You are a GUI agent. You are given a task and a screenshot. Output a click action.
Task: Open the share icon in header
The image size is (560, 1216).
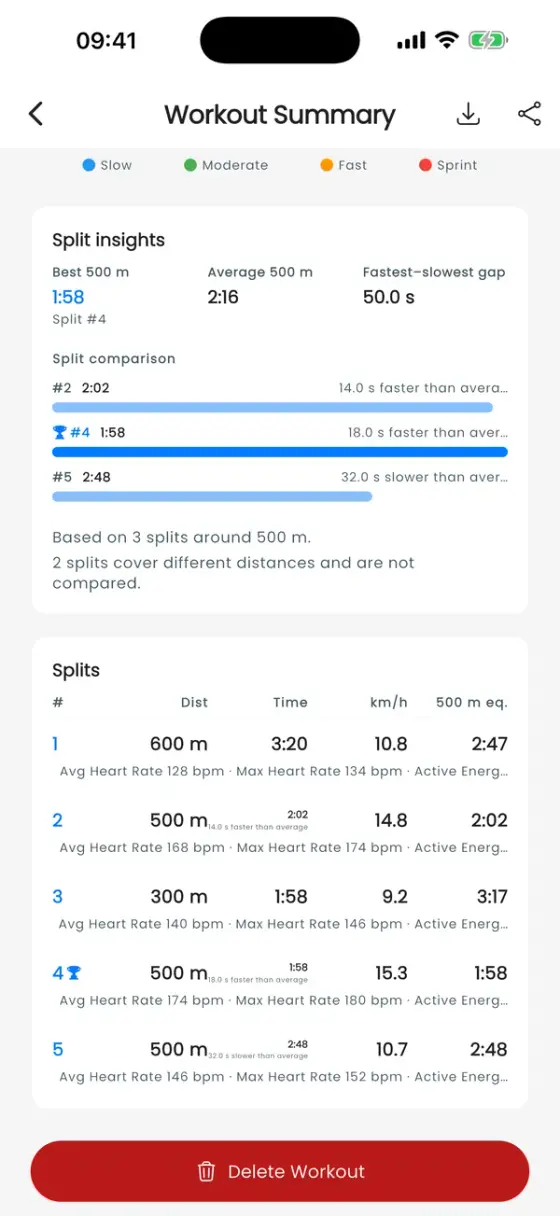(529, 114)
